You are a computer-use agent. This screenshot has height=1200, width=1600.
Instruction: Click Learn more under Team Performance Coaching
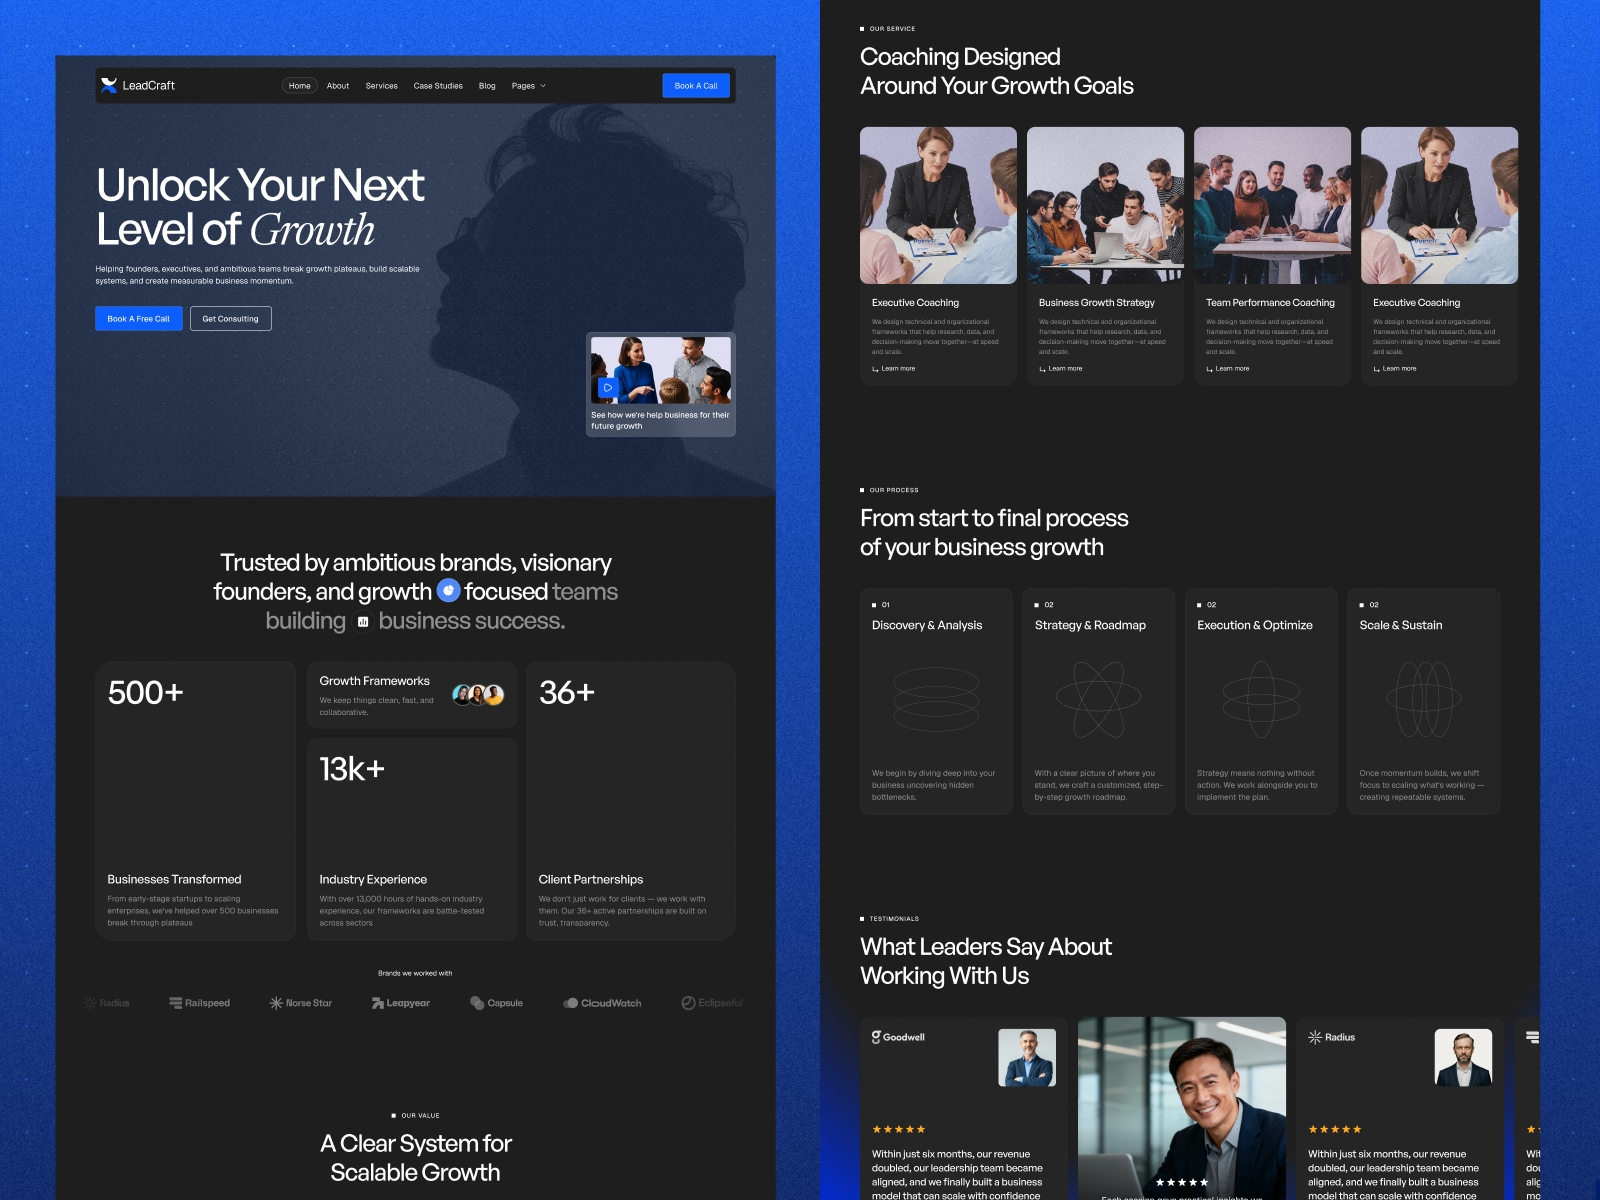1228,369
